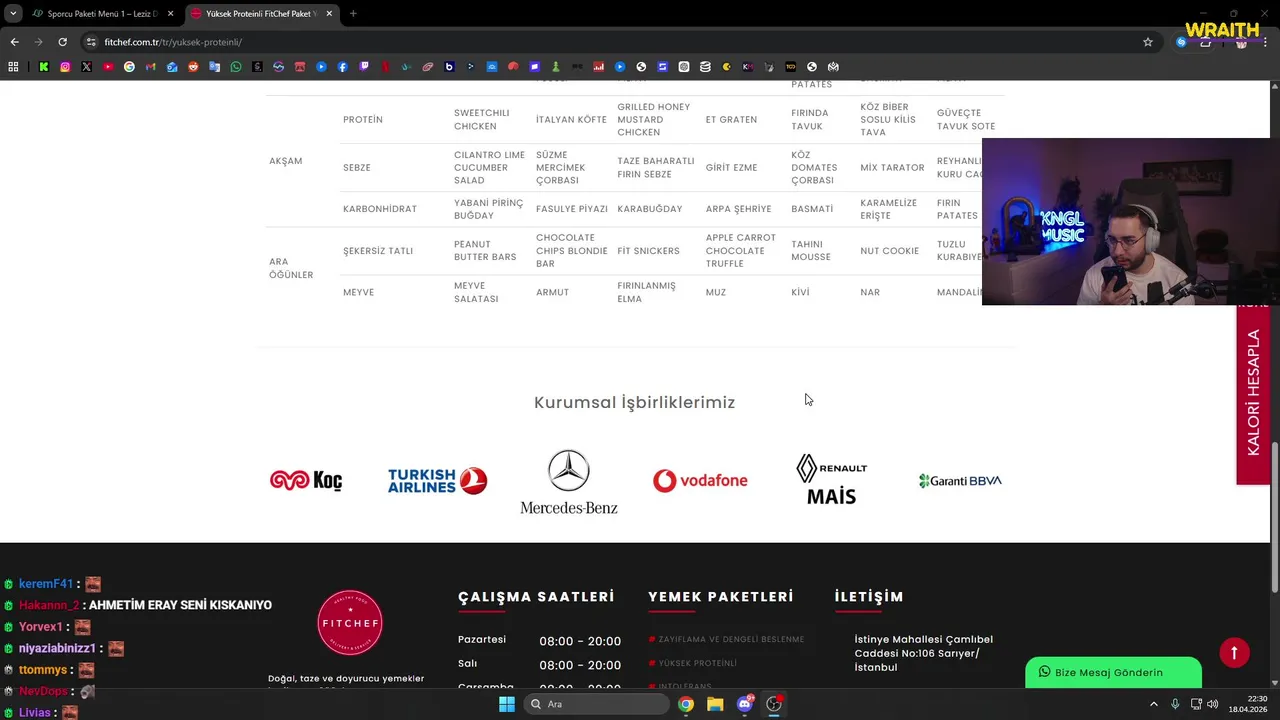Select ITALYAN KÖFTE cell in menu table

pos(571,120)
